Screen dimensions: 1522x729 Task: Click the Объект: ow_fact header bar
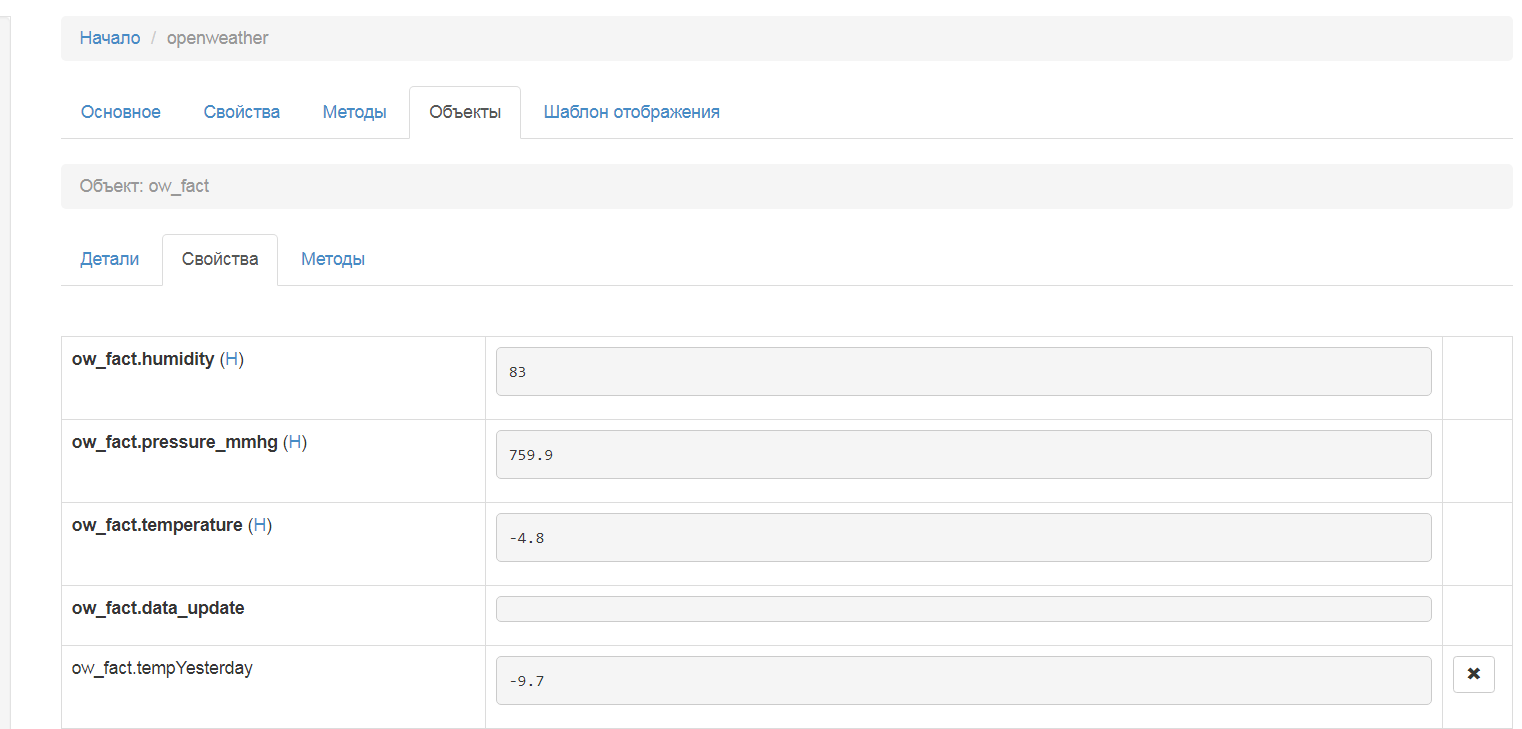click(786, 186)
